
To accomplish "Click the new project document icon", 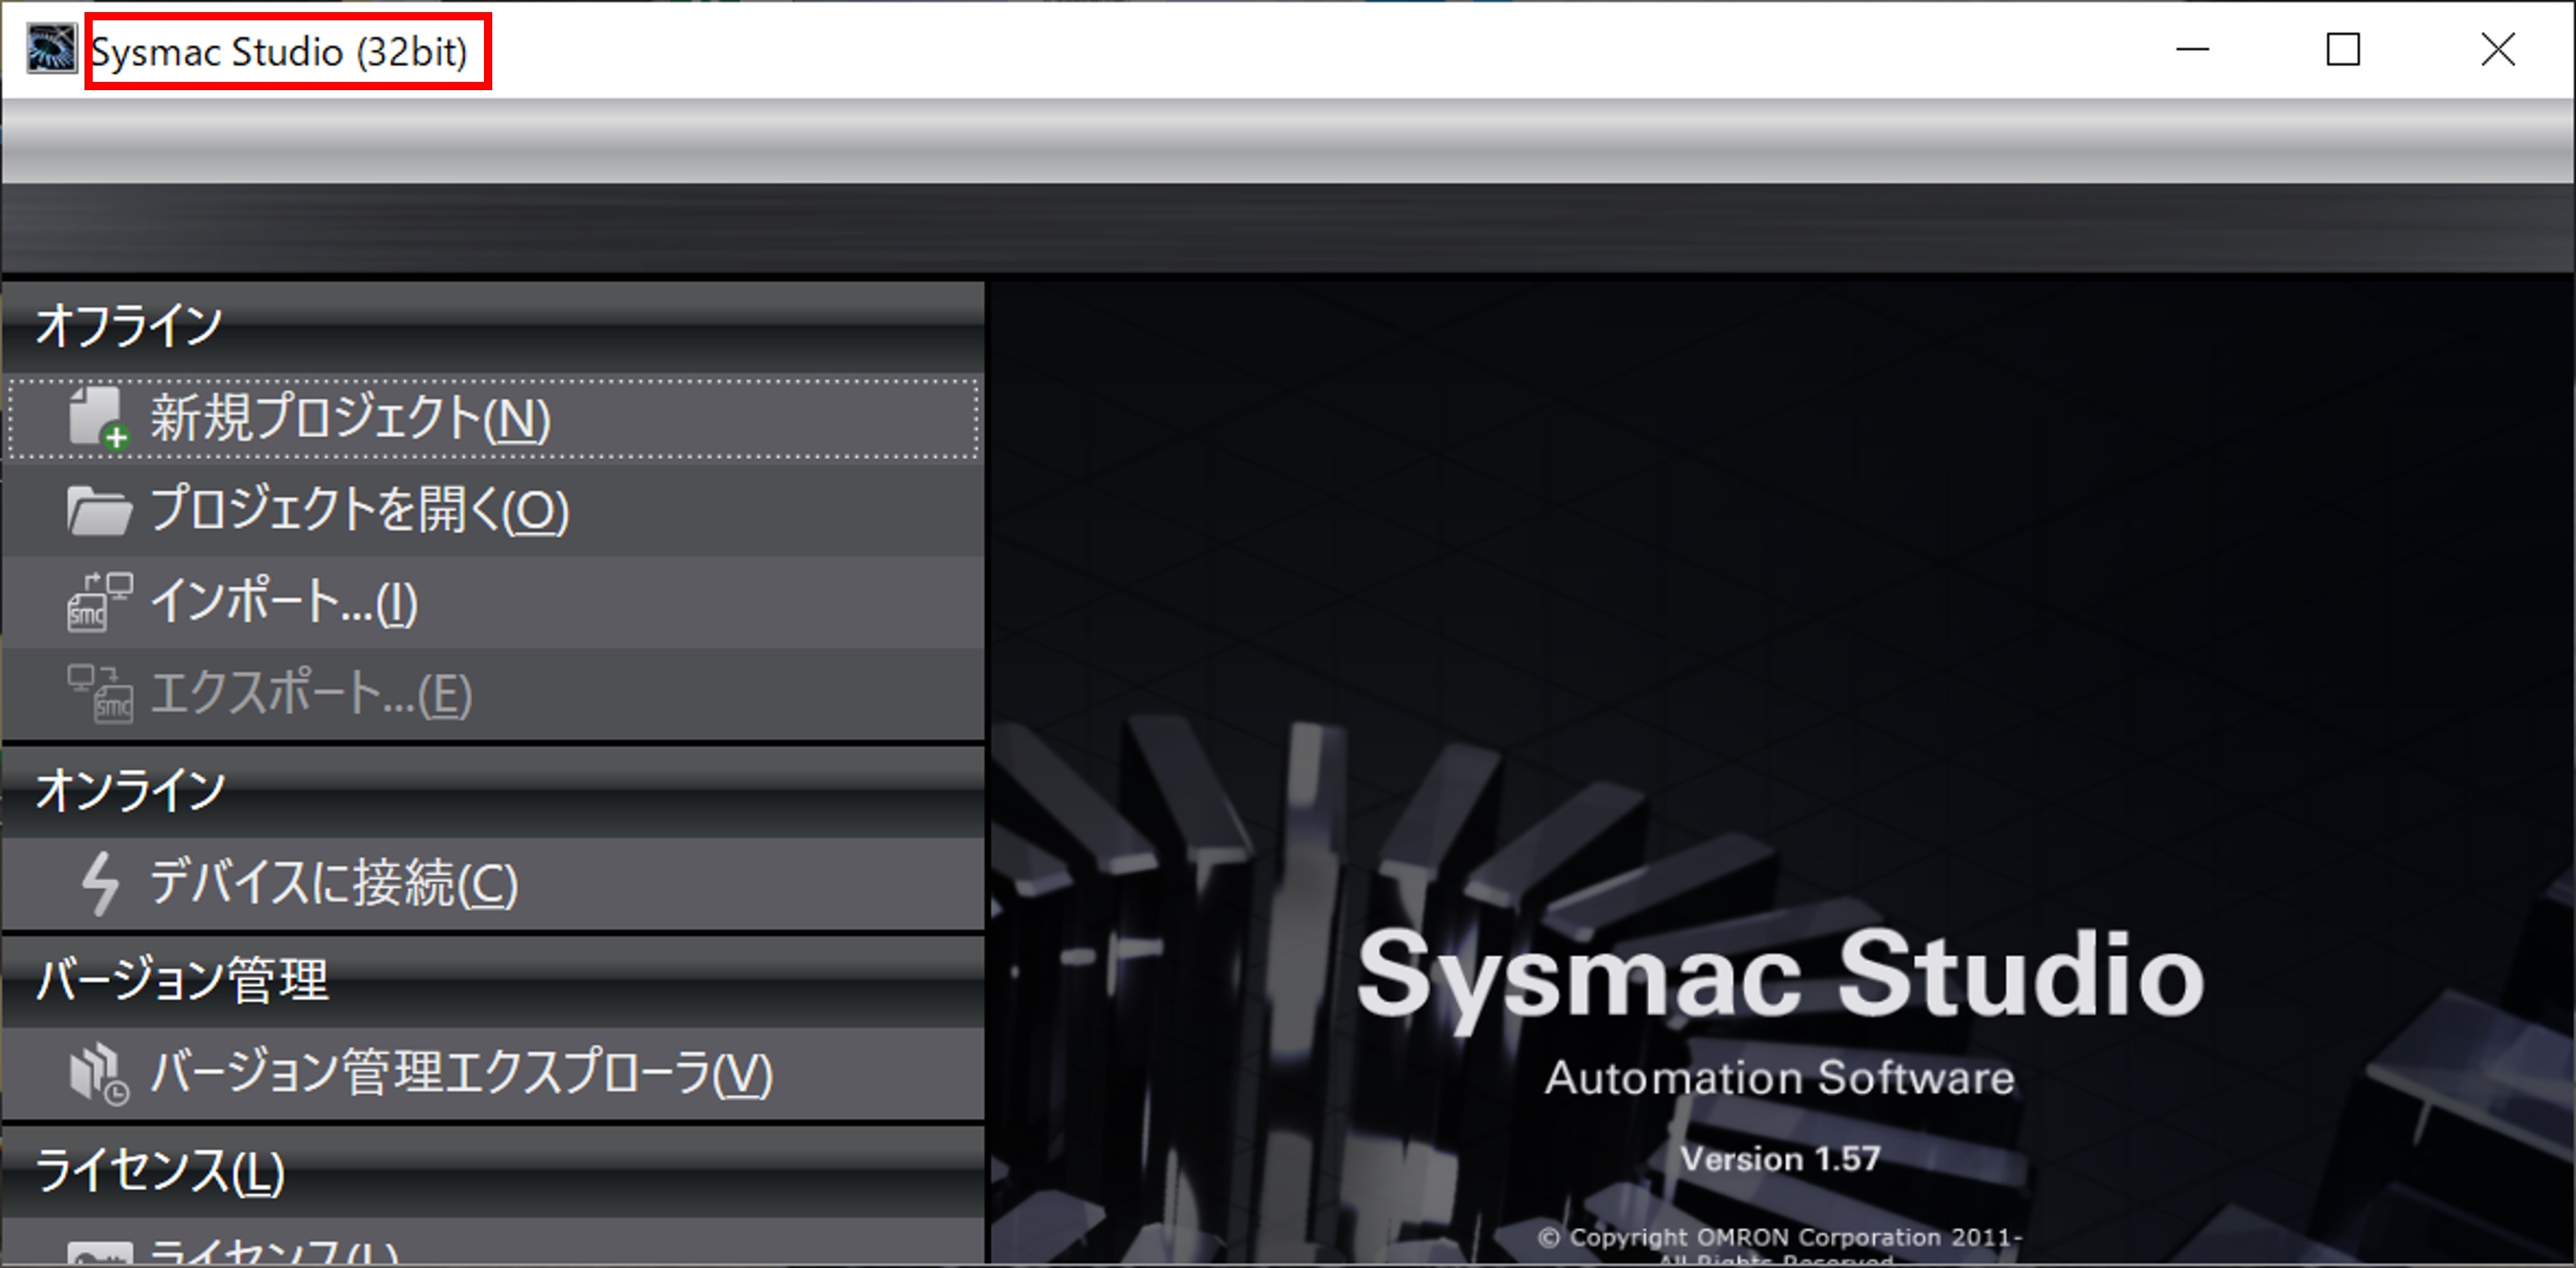I will 98,417.
